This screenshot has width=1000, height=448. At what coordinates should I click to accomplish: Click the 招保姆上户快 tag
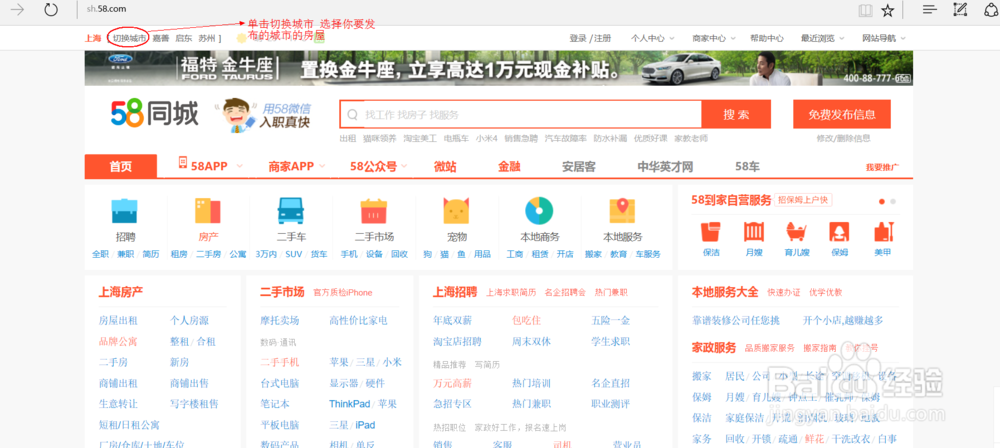pyautogui.click(x=804, y=200)
